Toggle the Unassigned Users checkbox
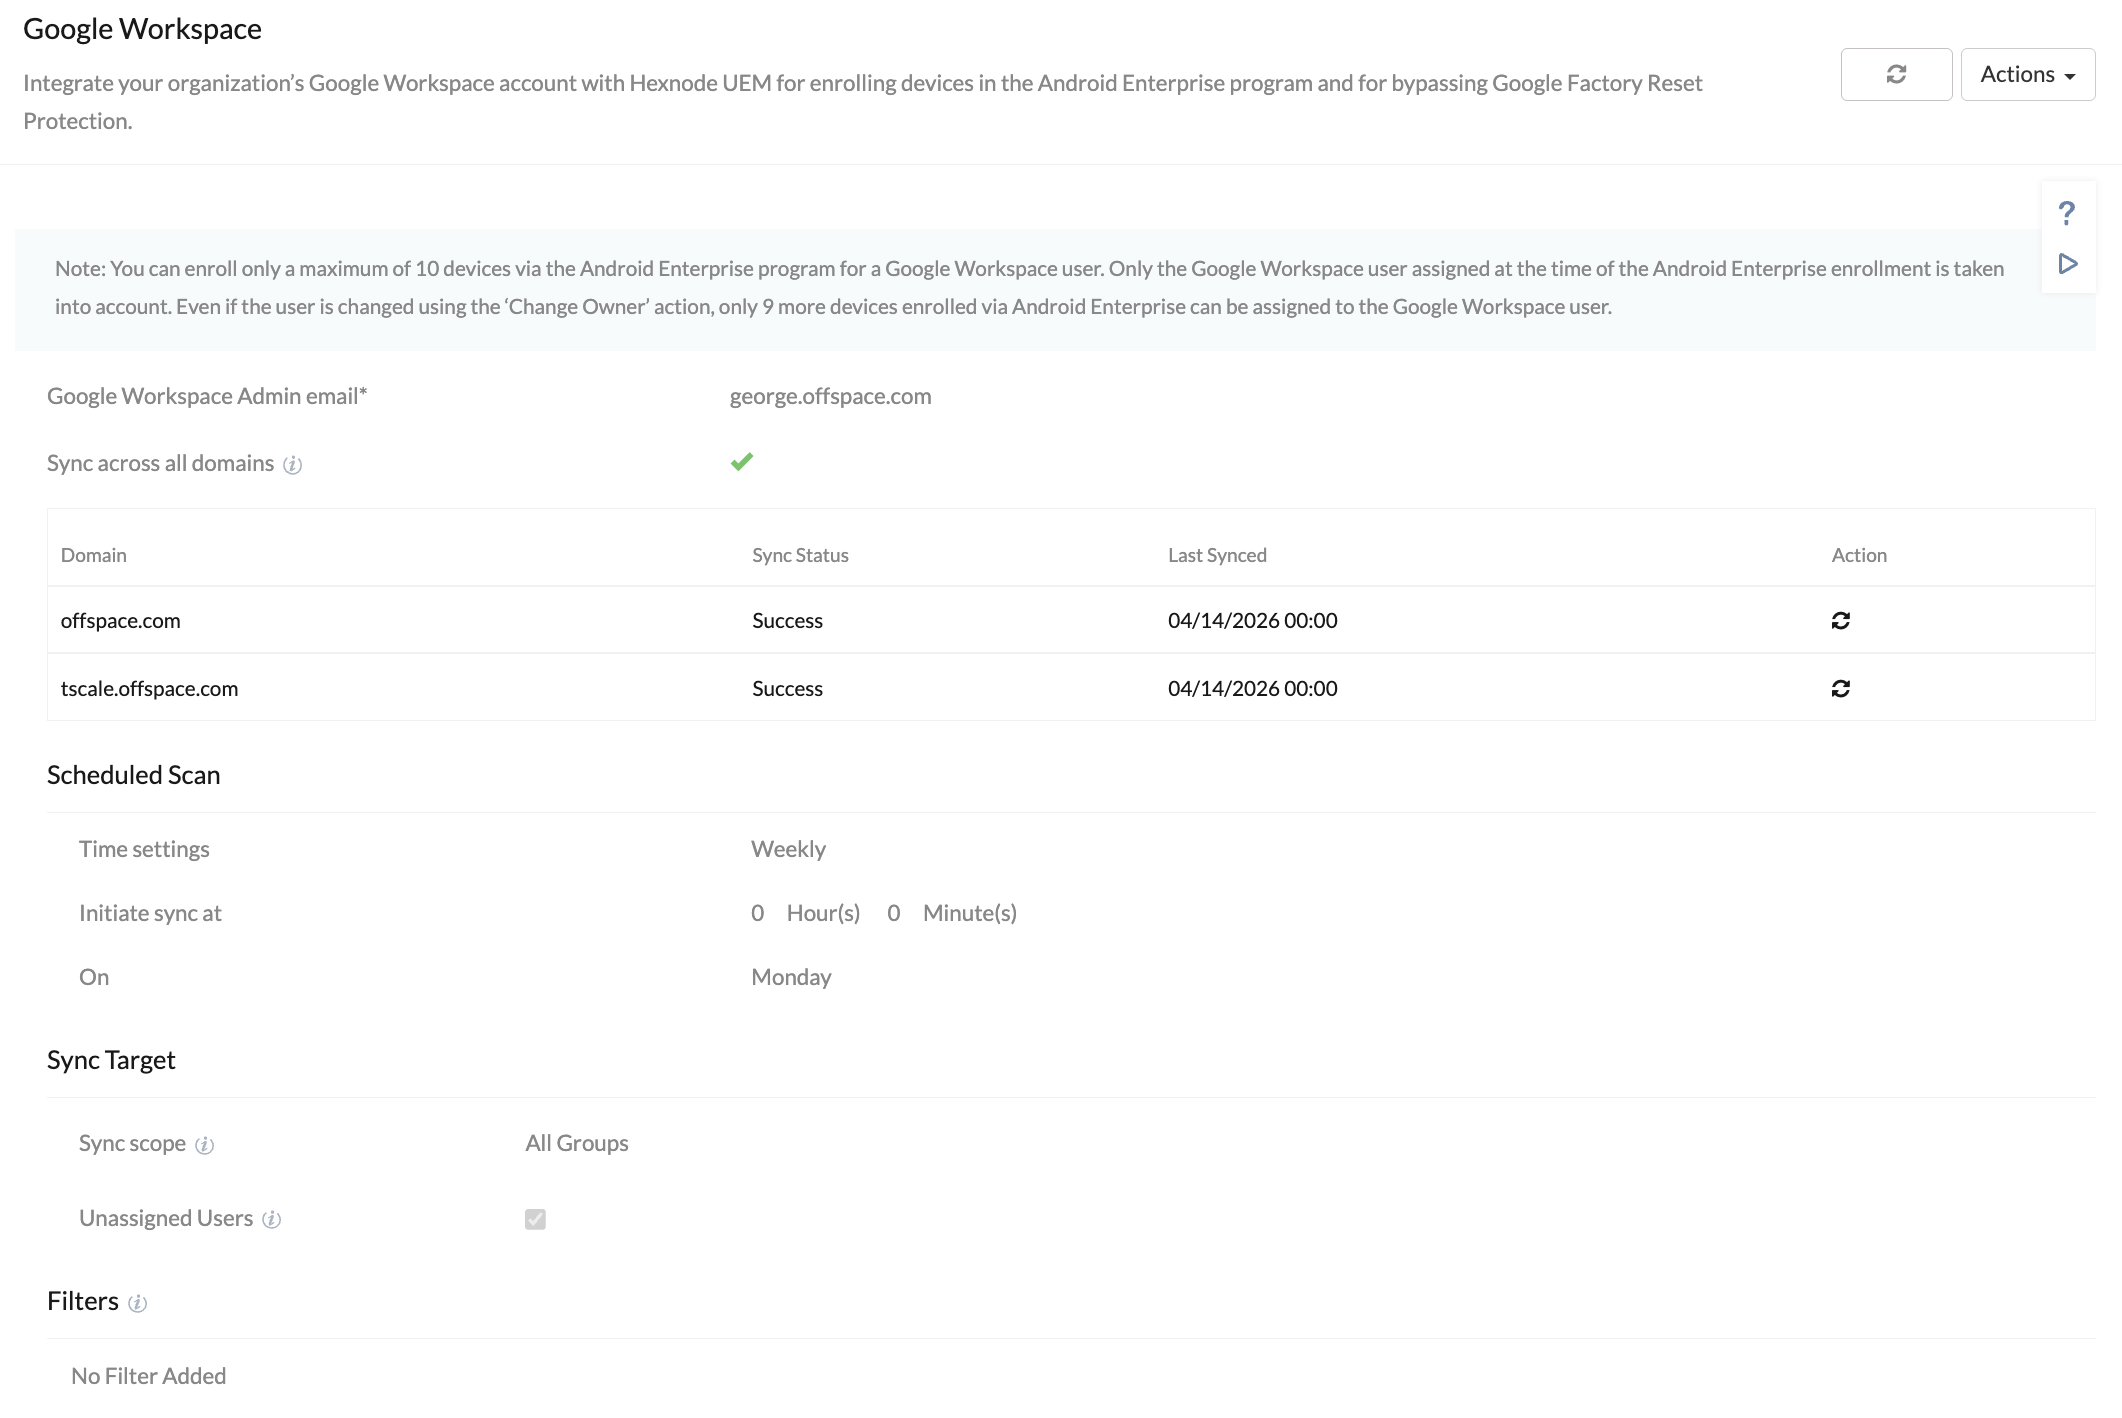Screen dimensions: 2122x1418 [535, 1219]
